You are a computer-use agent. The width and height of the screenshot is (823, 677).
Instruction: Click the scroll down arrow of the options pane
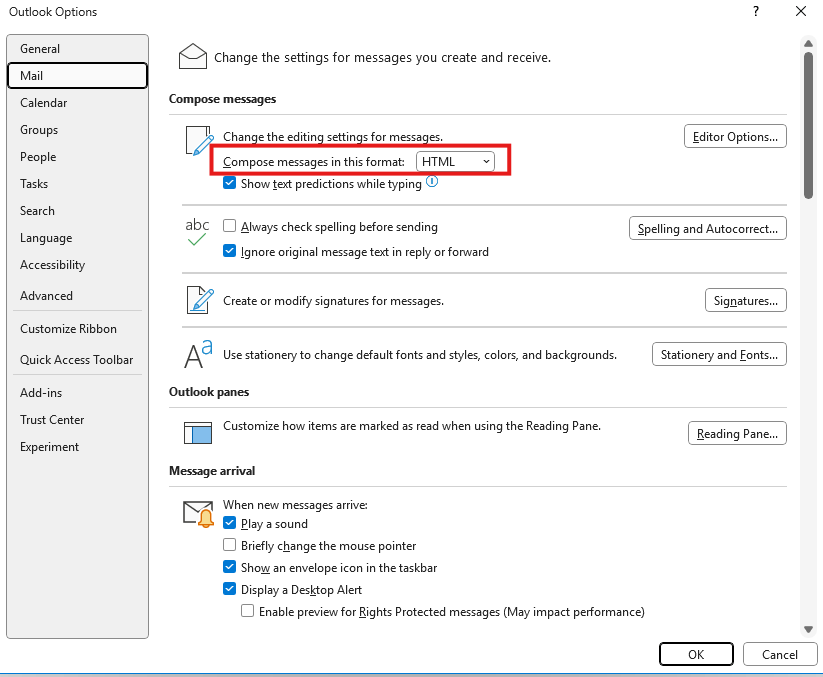coord(808,629)
